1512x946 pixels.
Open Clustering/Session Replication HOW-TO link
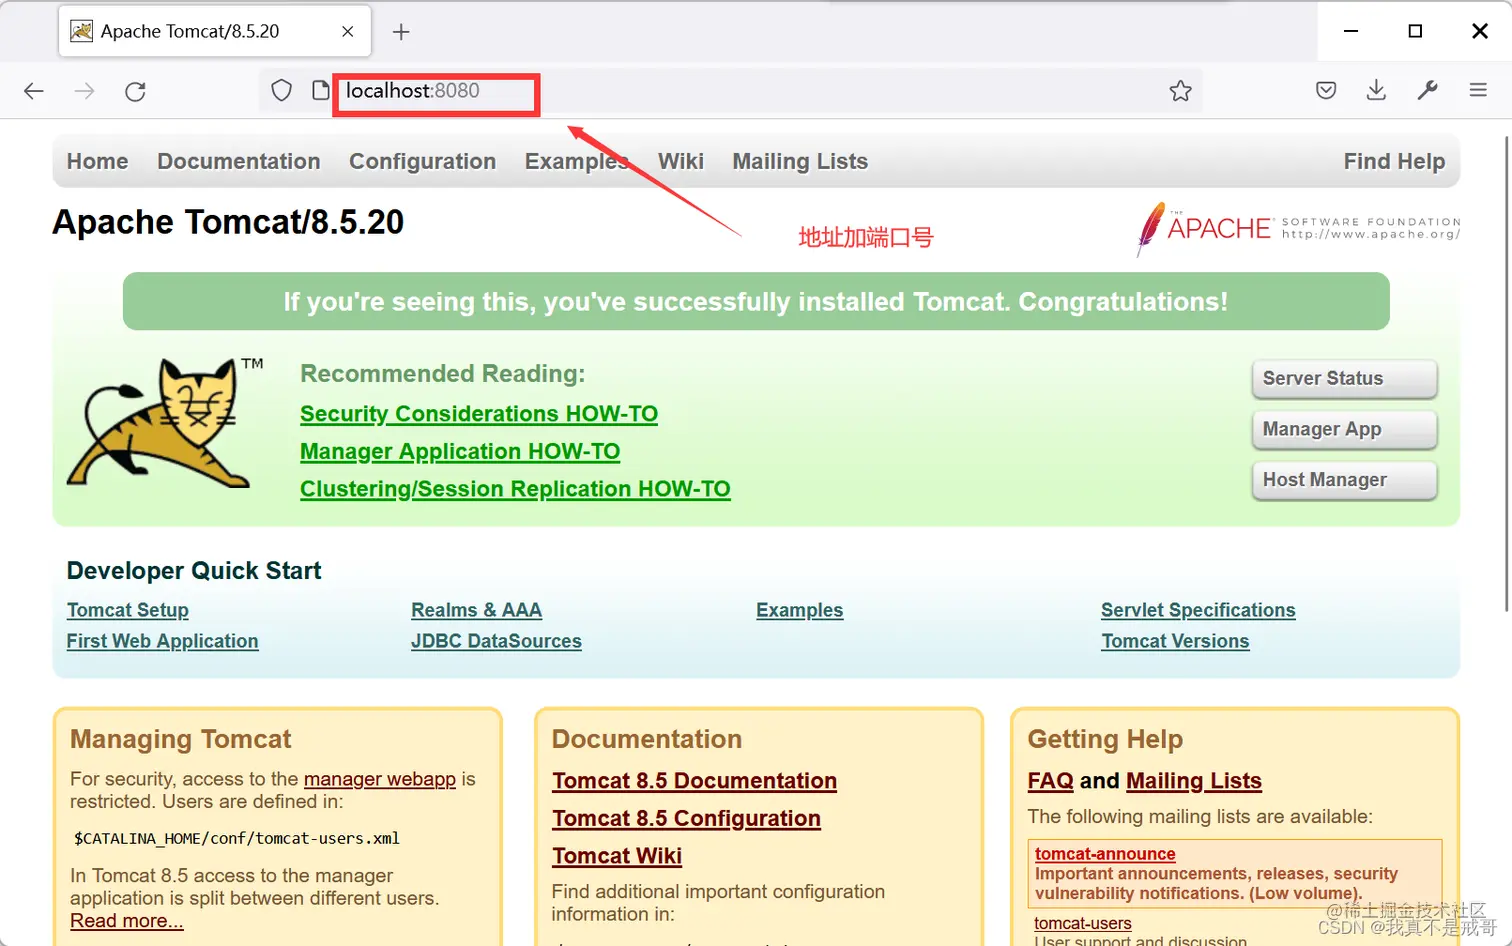(515, 489)
